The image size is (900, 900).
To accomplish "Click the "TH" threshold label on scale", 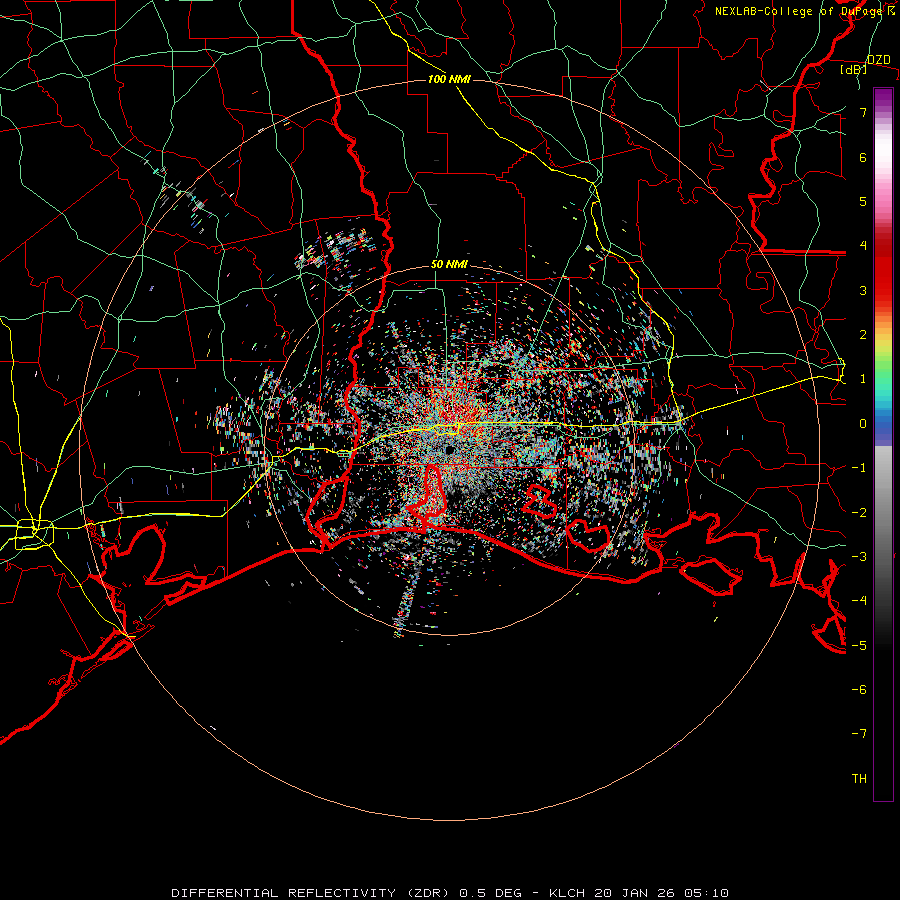I will 859,778.
